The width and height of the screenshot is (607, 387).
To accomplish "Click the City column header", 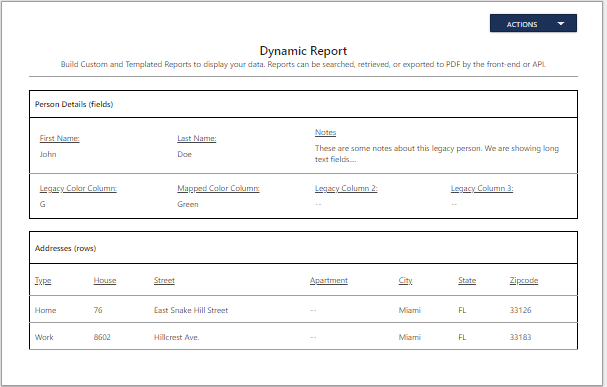I will [x=405, y=280].
